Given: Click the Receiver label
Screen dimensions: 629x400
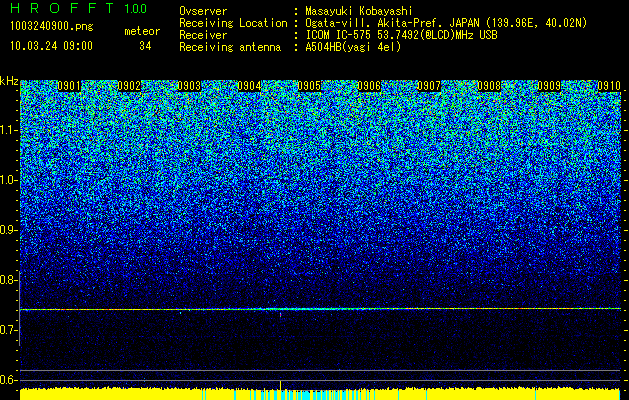Looking at the screenshot, I should (203, 35).
